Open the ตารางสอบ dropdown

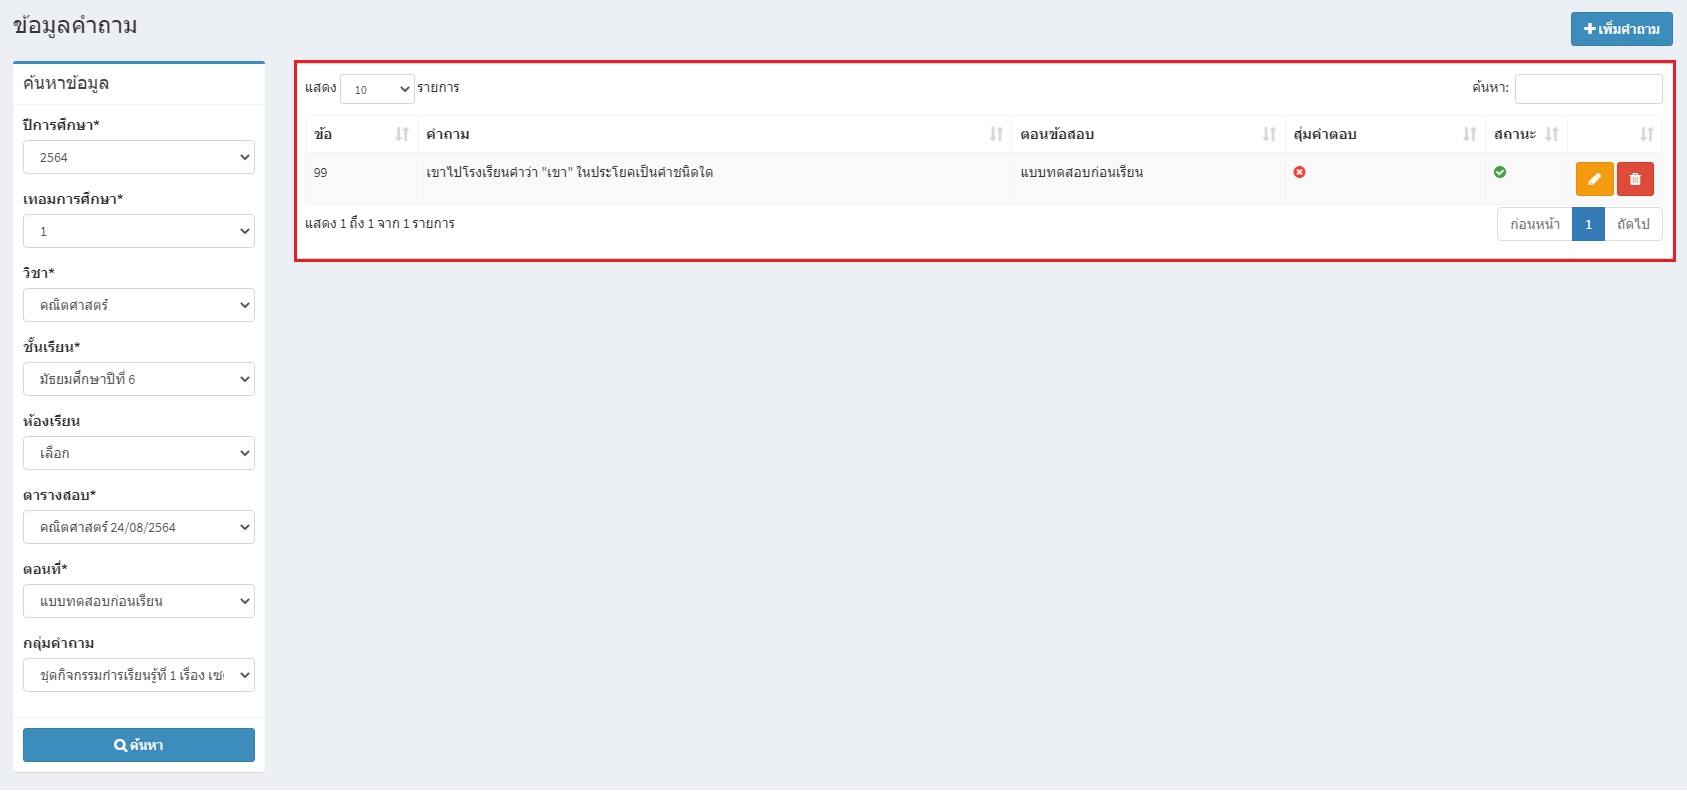pyautogui.click(x=139, y=527)
